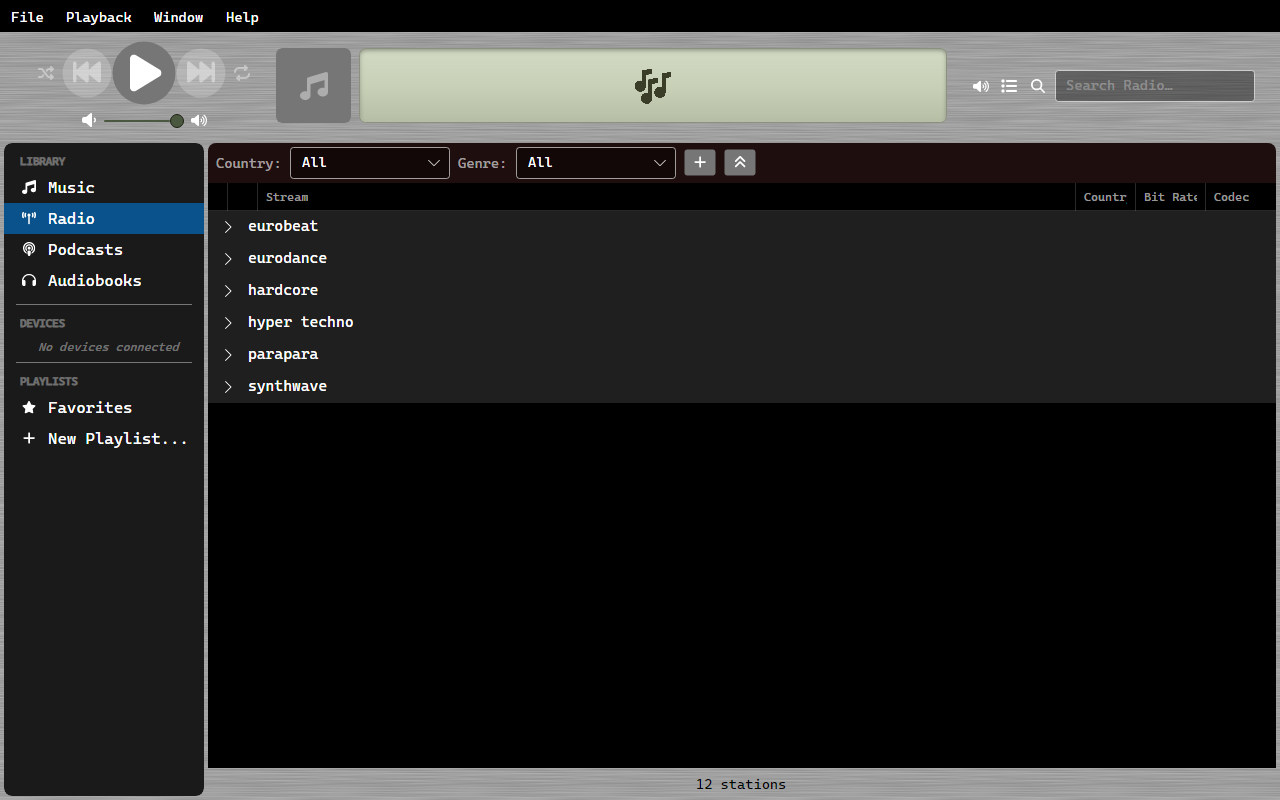Expand the eurodance group
The image size is (1280, 800).
click(228, 259)
